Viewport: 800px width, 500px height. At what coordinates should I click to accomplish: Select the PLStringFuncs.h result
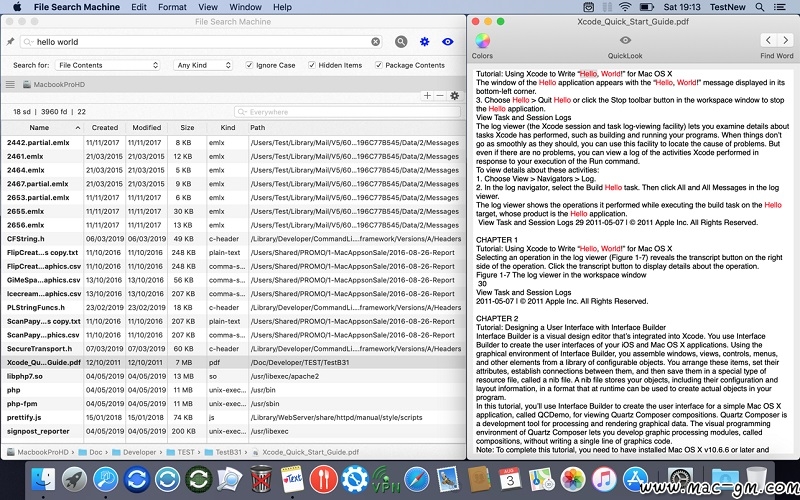pos(233,307)
